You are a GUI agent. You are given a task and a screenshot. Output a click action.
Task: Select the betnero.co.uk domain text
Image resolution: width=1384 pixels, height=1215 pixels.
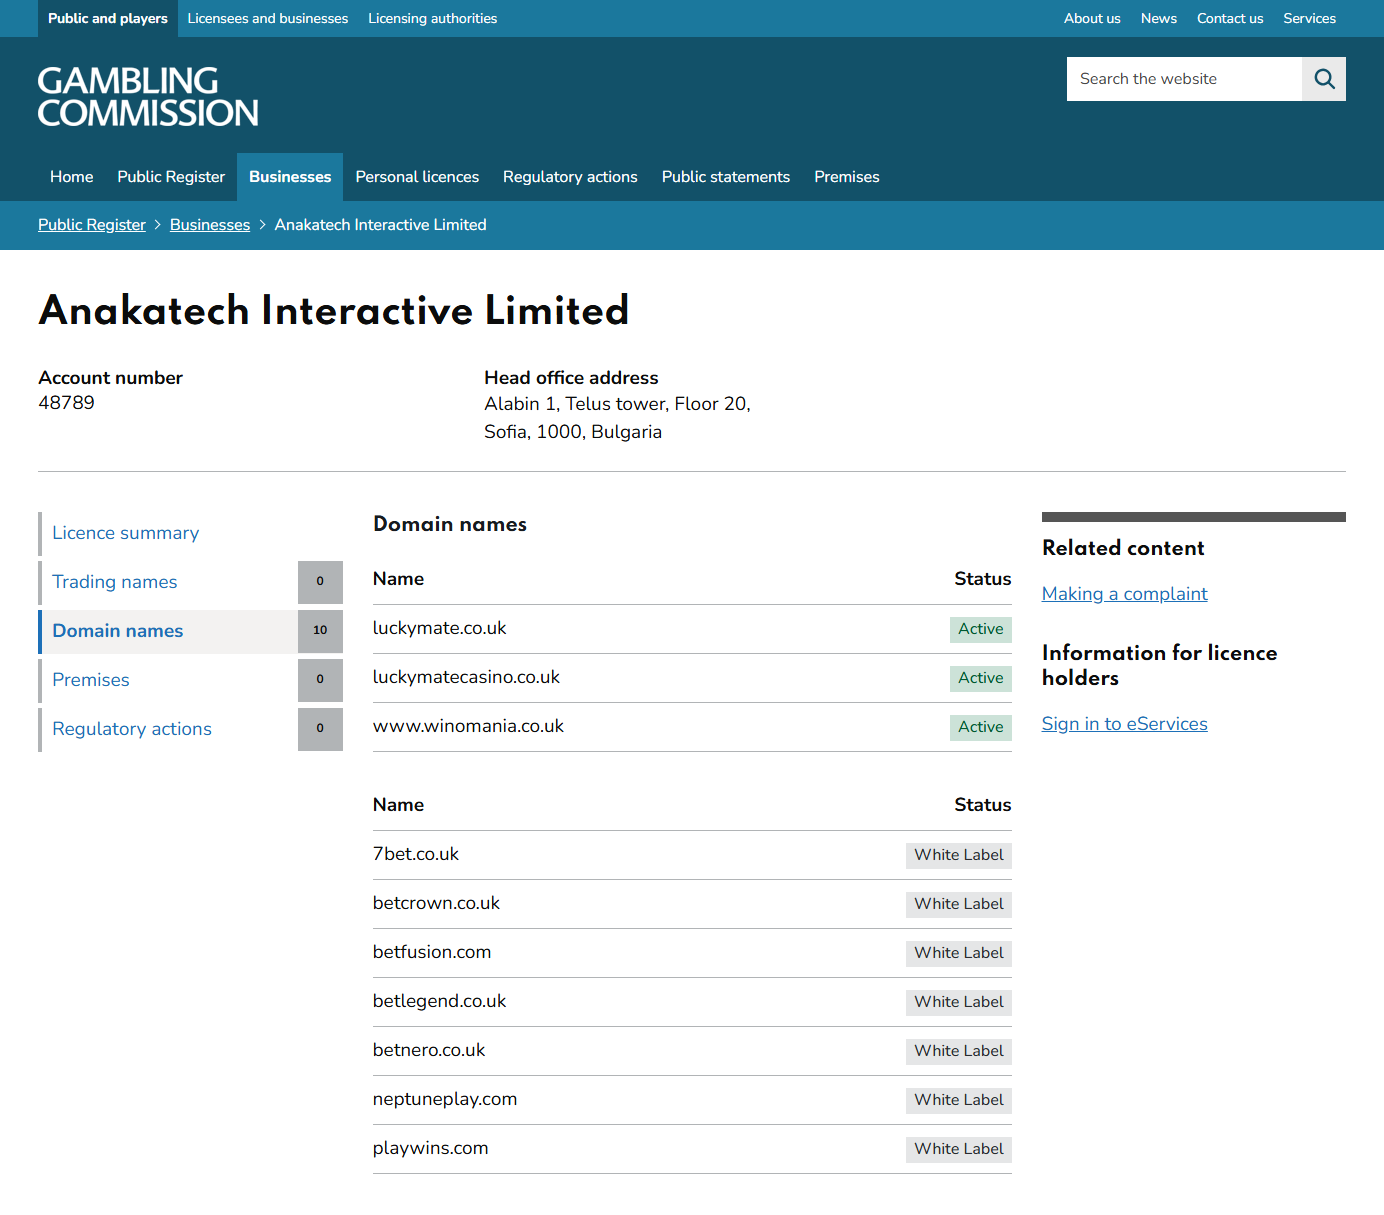pyautogui.click(x=429, y=1050)
